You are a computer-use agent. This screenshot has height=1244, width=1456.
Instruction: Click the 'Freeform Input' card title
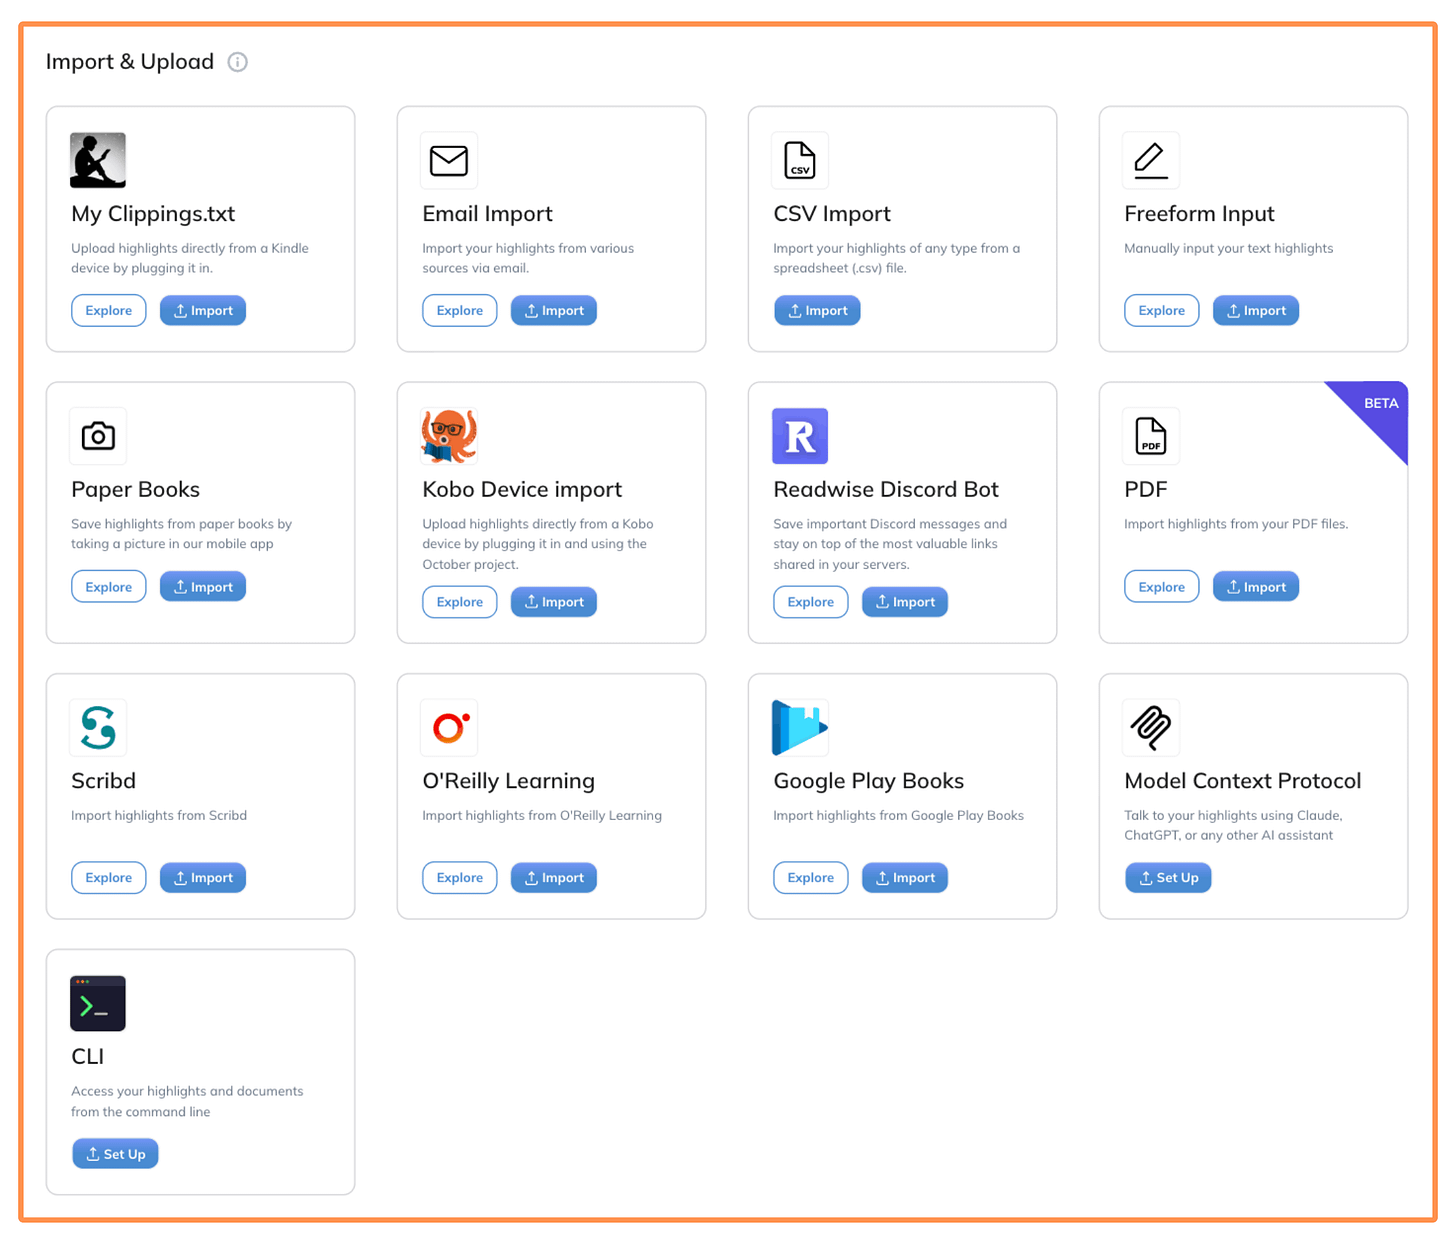(1199, 214)
